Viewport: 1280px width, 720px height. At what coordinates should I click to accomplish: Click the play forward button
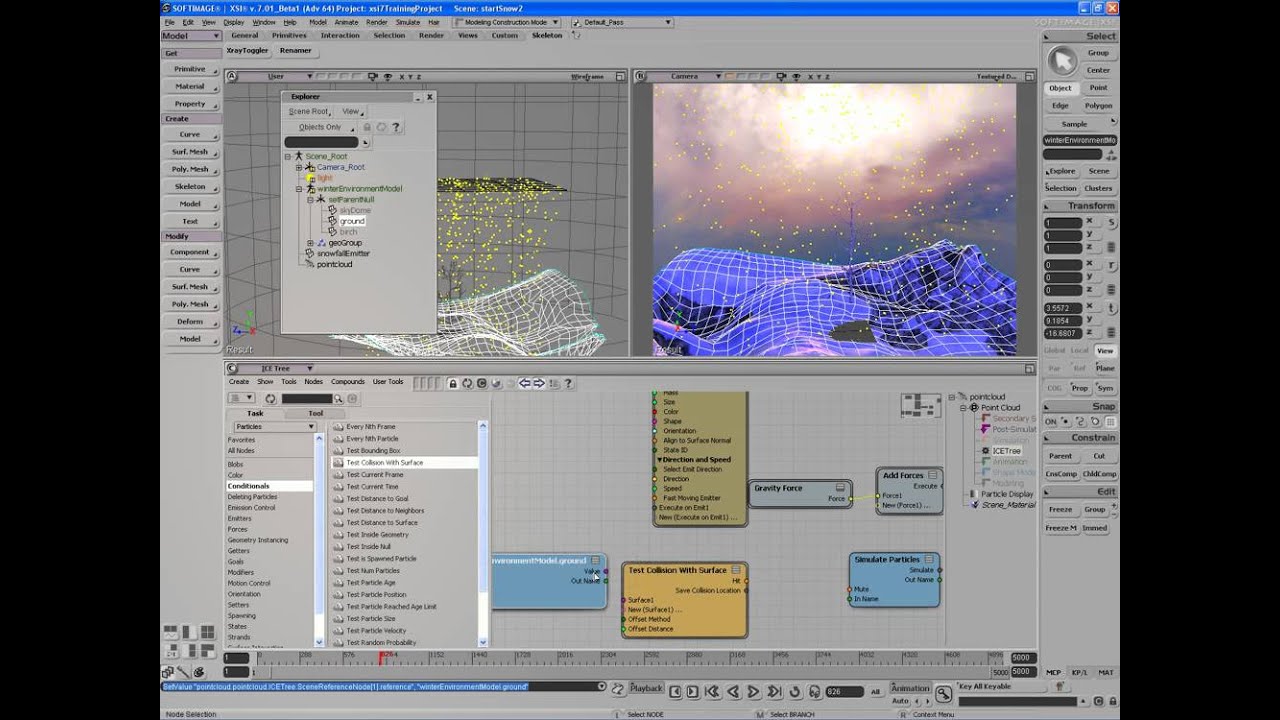[x=754, y=691]
